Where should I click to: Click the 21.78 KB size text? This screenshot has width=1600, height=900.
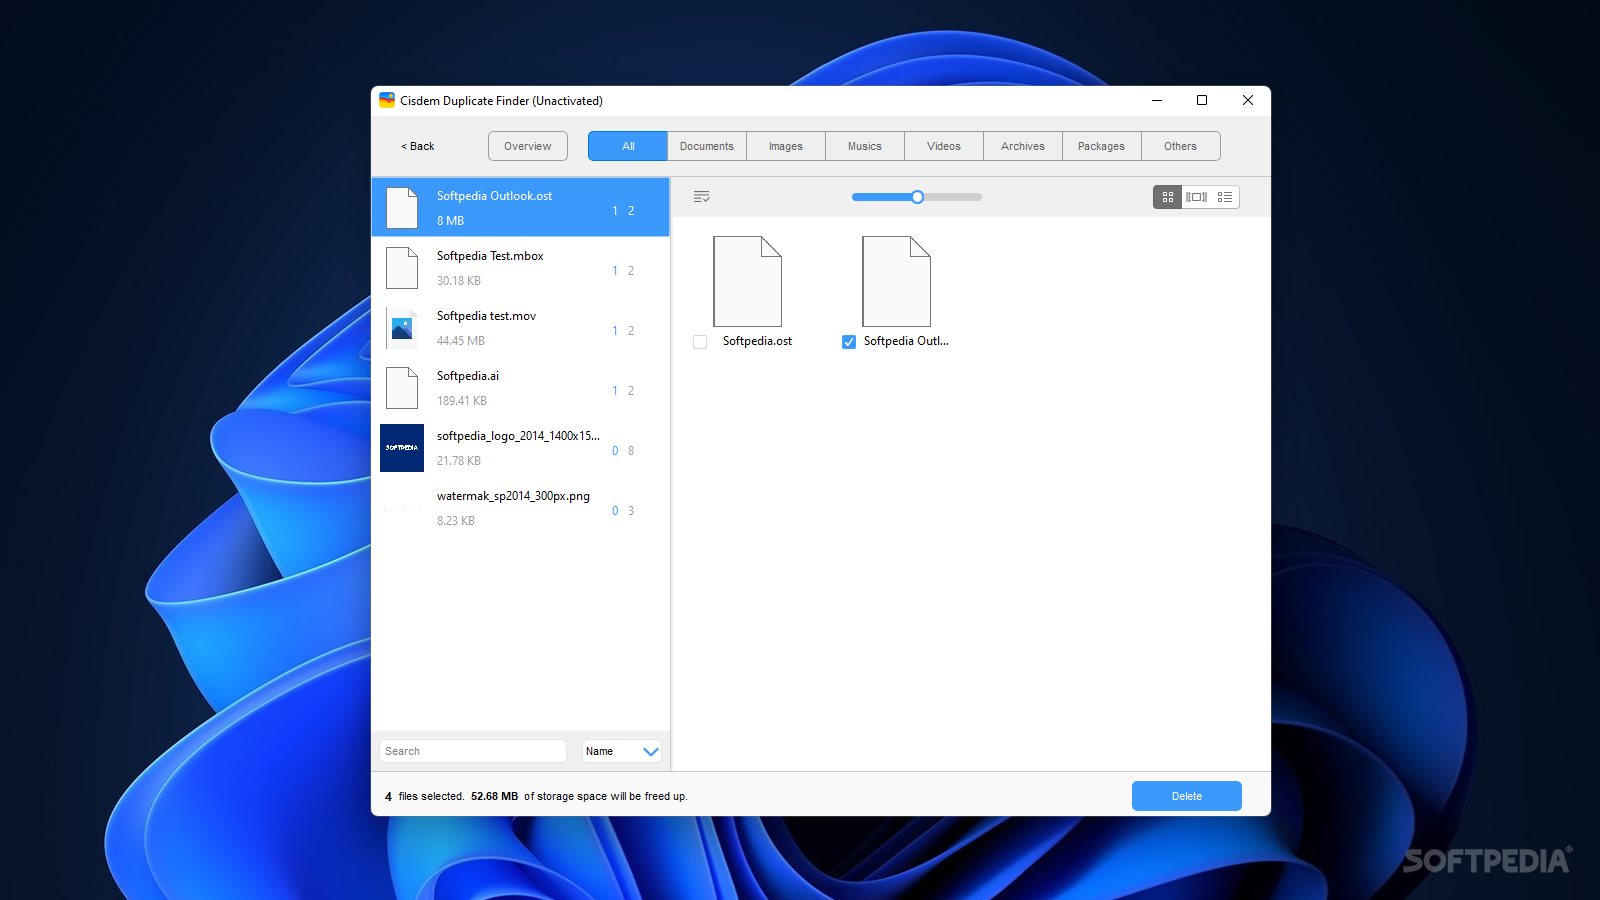pyautogui.click(x=458, y=461)
